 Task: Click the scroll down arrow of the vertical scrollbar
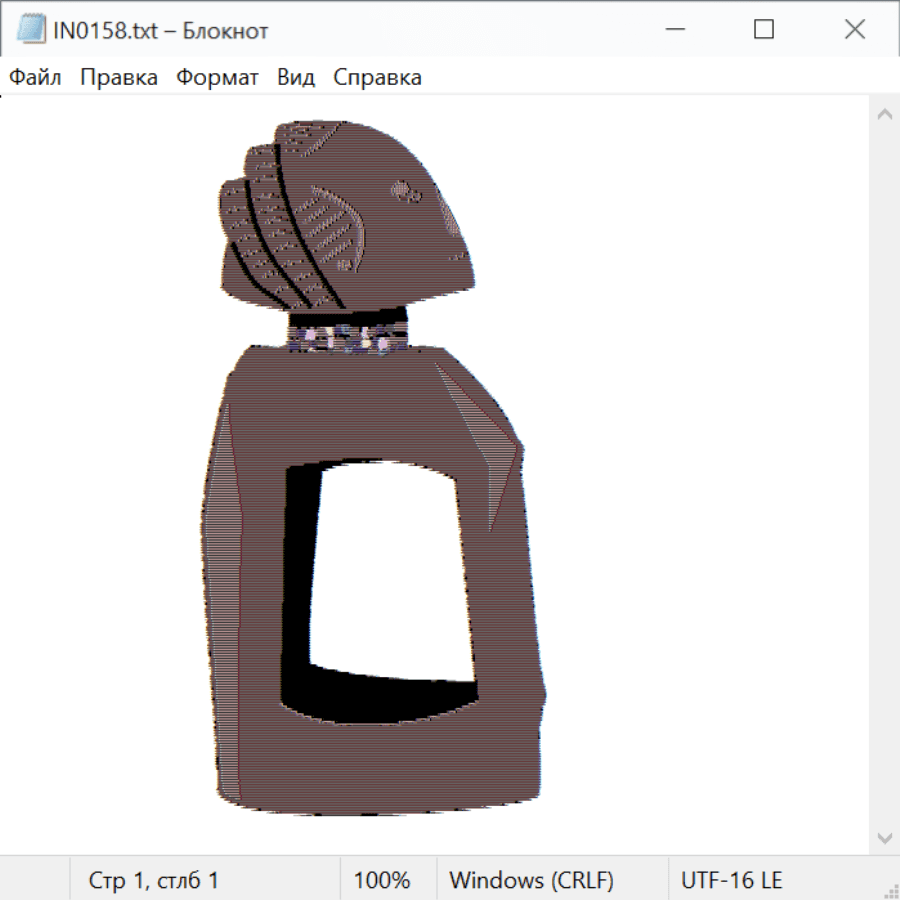tap(884, 837)
